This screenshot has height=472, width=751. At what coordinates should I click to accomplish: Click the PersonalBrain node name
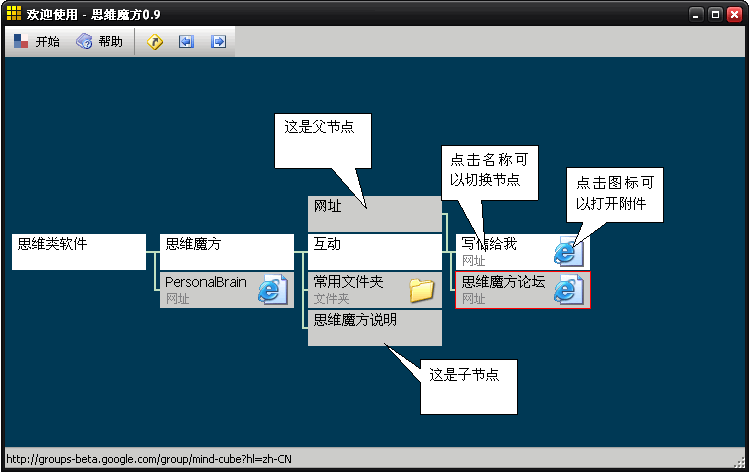pyautogui.click(x=205, y=282)
